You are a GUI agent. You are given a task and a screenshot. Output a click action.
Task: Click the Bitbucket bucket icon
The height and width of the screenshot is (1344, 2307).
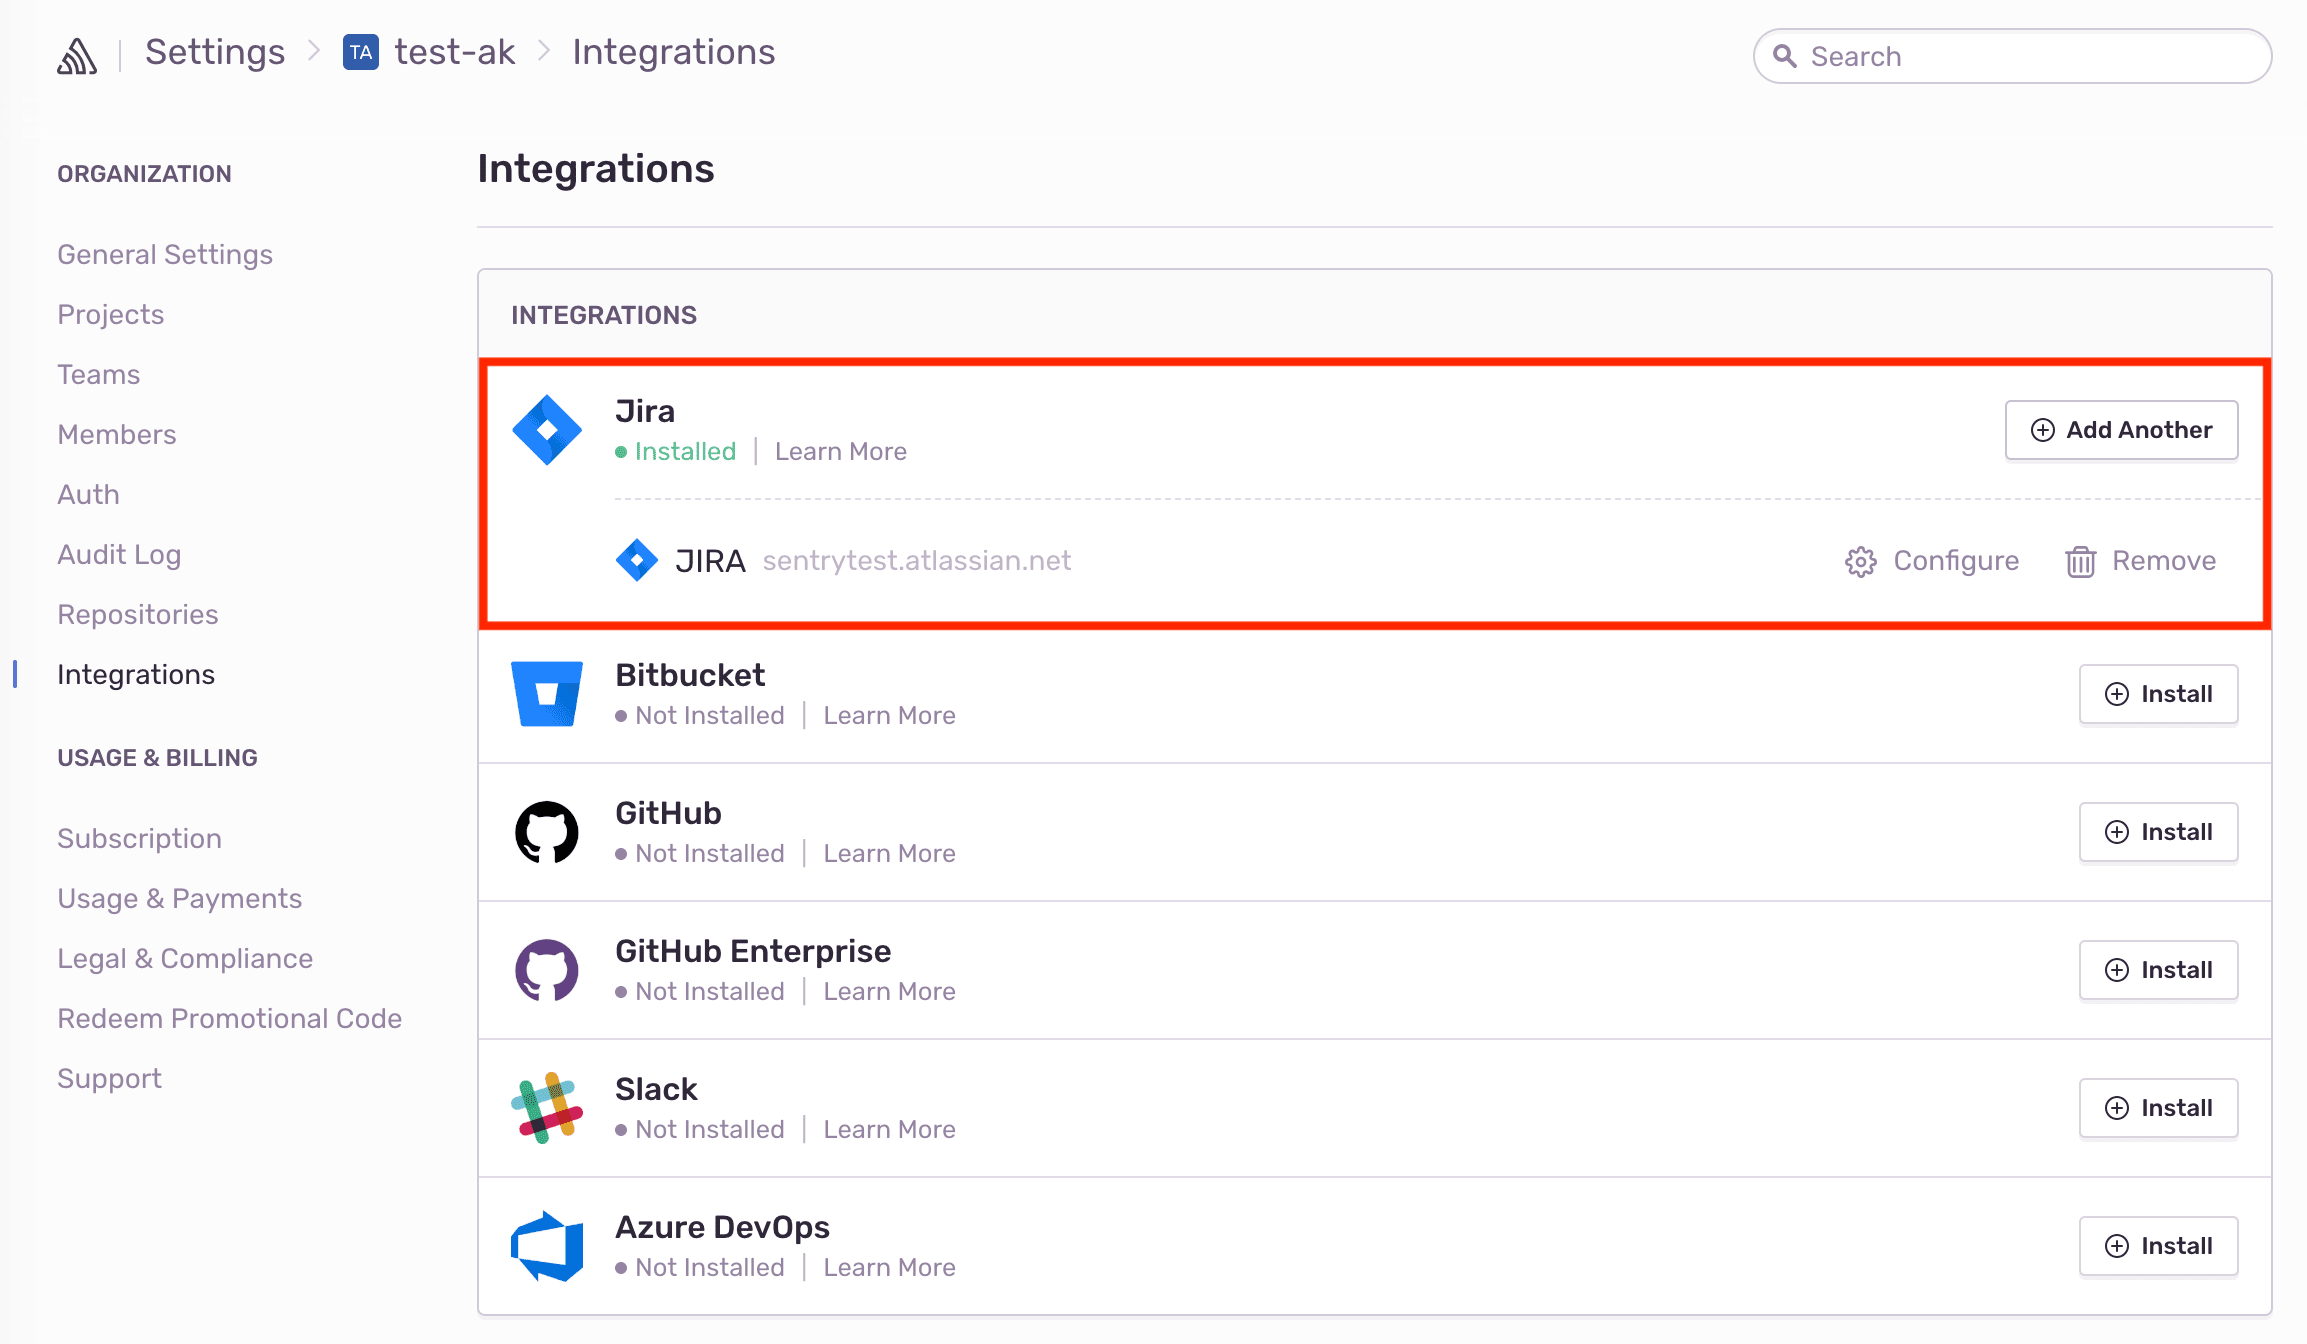click(x=546, y=693)
